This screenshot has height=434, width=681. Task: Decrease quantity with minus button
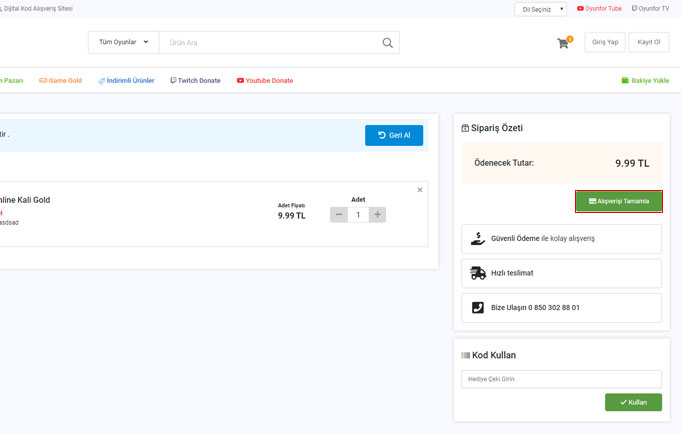pyautogui.click(x=339, y=215)
